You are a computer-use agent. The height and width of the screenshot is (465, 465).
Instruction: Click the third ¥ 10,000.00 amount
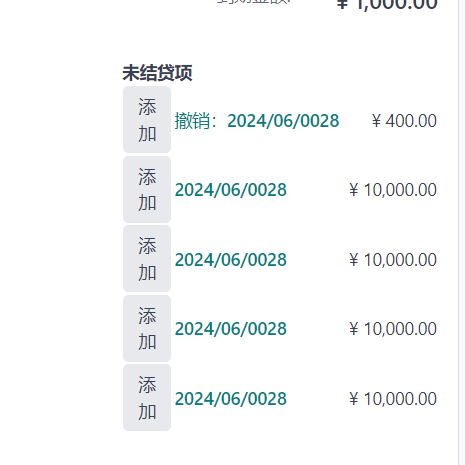(393, 329)
